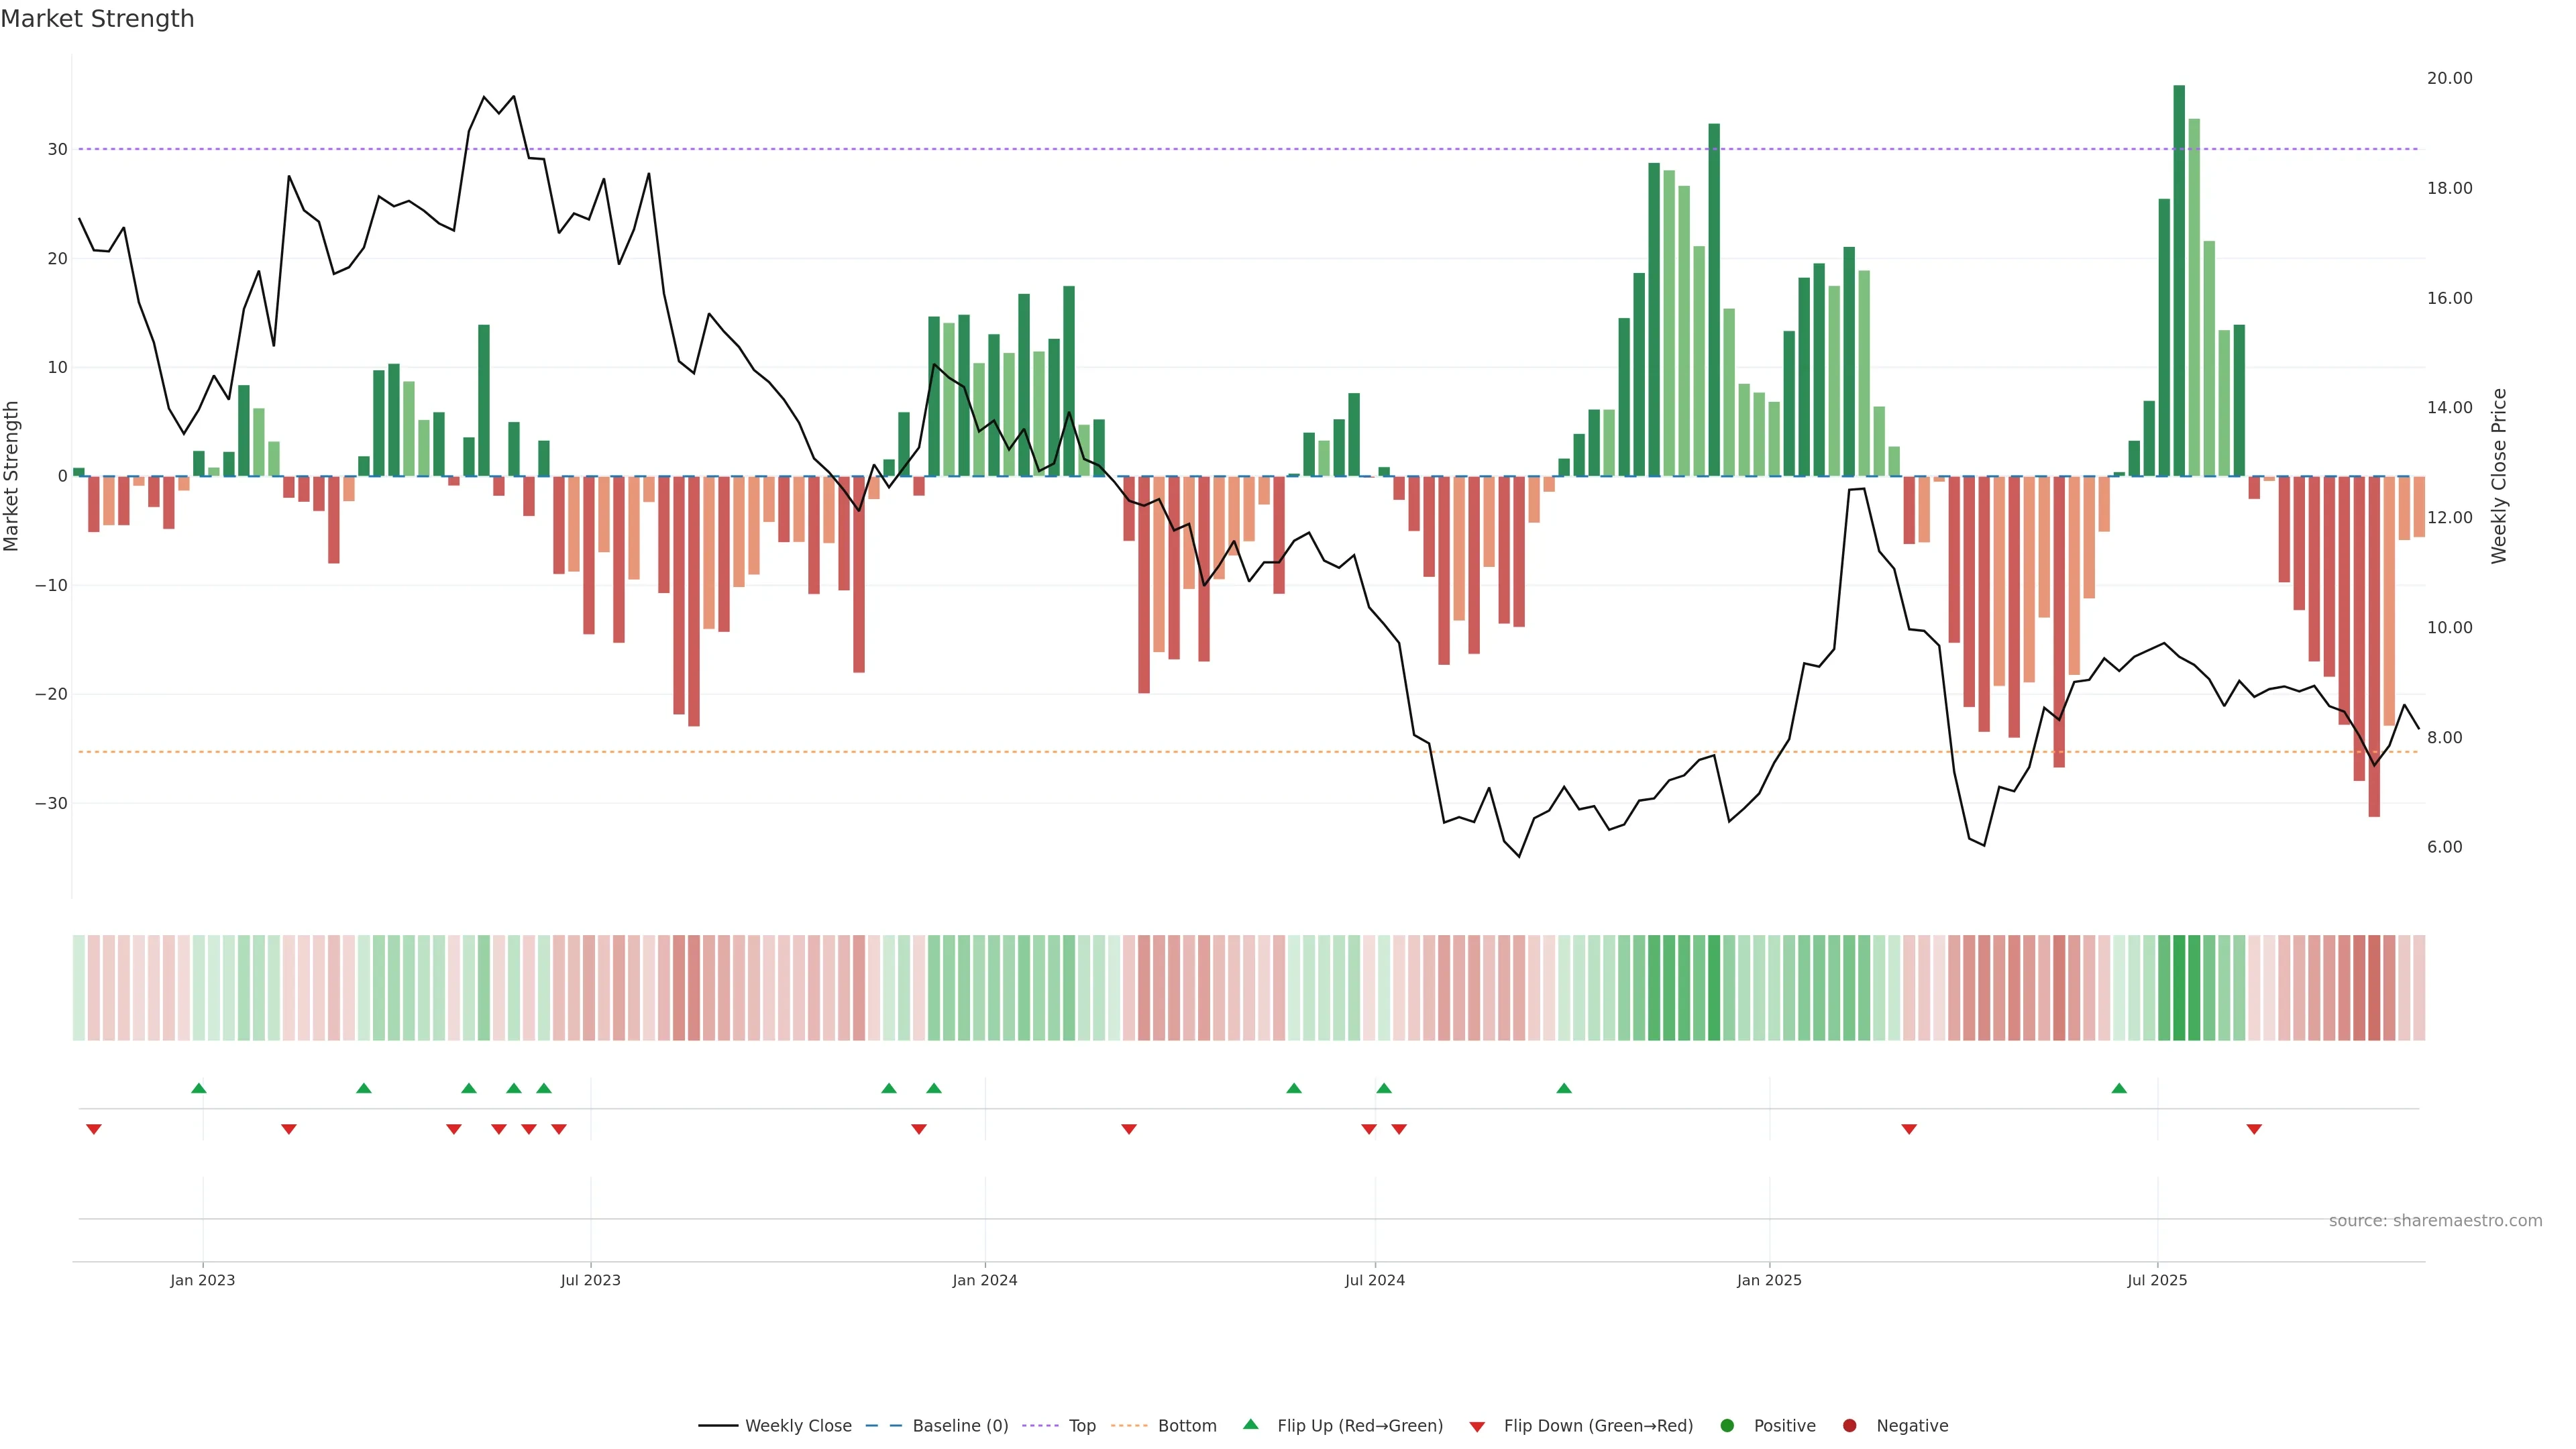Click Positive green circle legend icon
This screenshot has height=1449, width=2576.
click(x=1727, y=1426)
